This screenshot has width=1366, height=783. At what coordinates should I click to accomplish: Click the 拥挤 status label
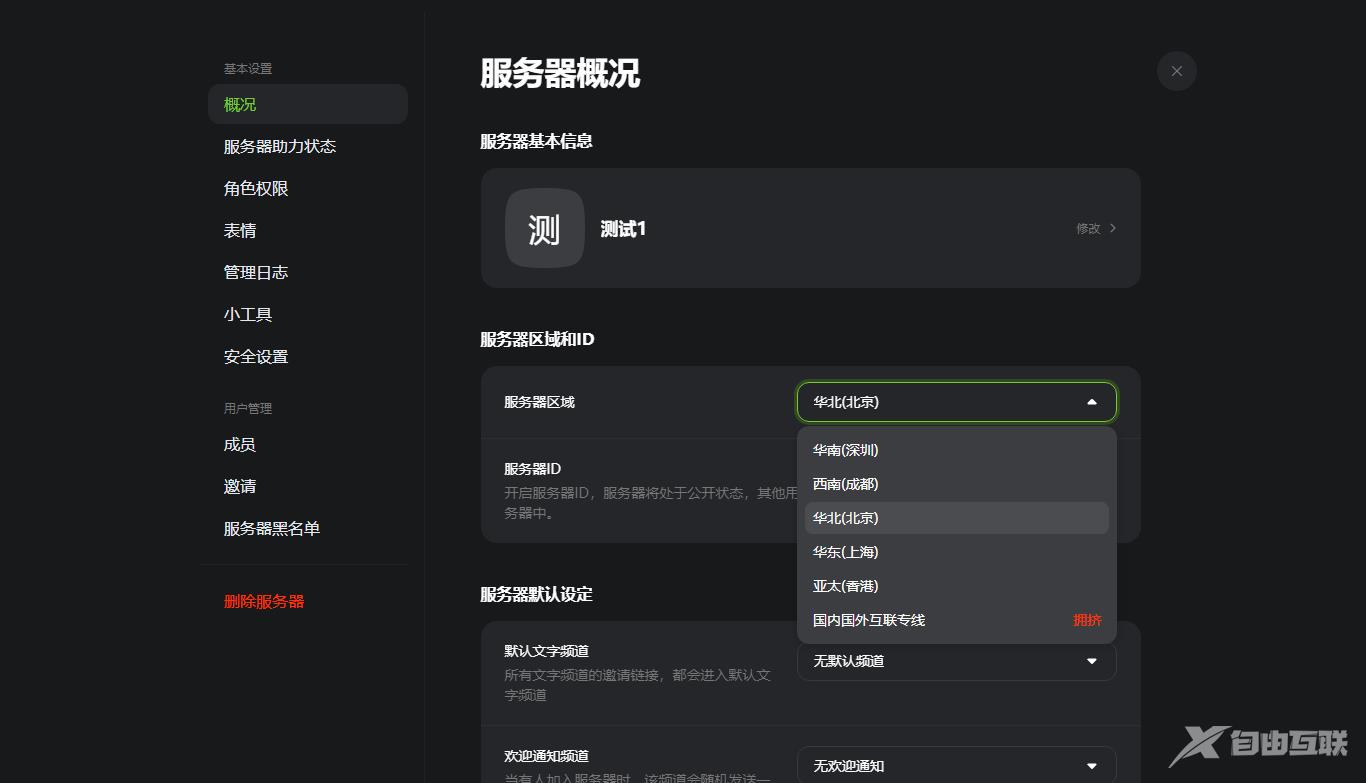(1087, 620)
